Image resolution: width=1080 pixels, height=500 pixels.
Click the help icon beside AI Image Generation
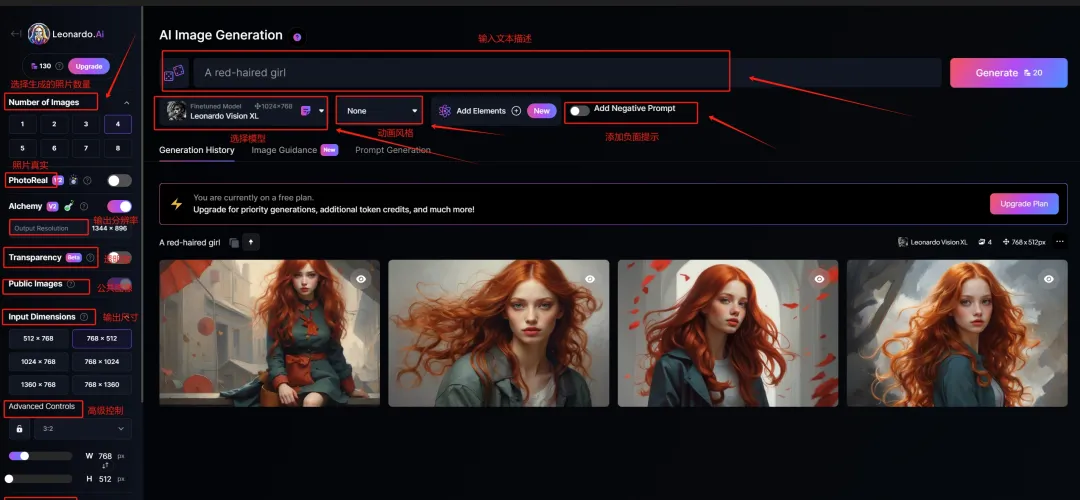click(x=297, y=37)
